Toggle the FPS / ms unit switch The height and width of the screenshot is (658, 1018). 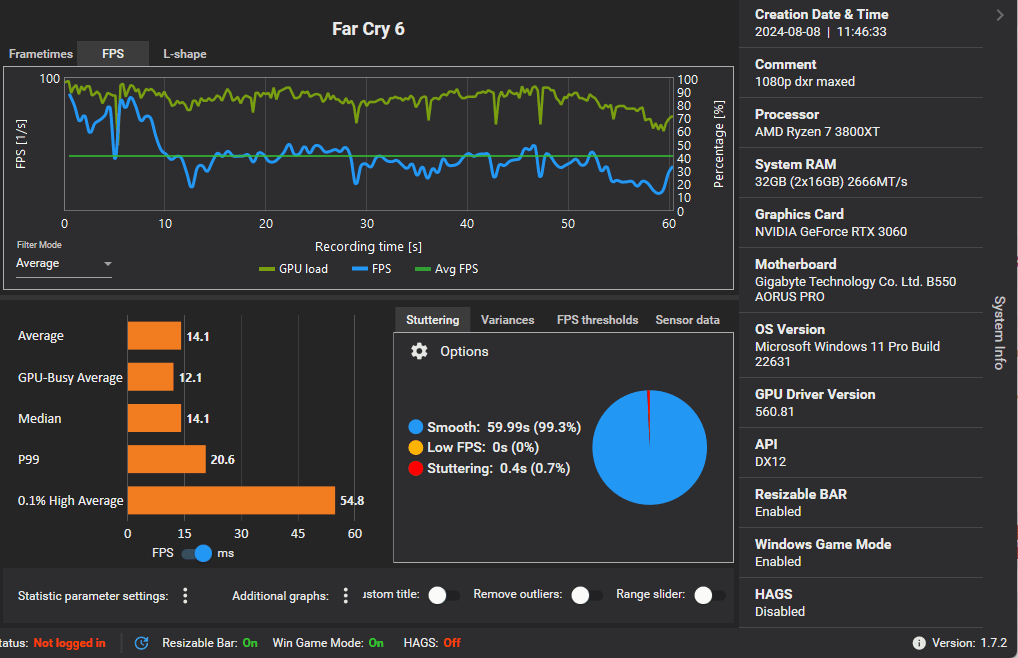pyautogui.click(x=197, y=554)
